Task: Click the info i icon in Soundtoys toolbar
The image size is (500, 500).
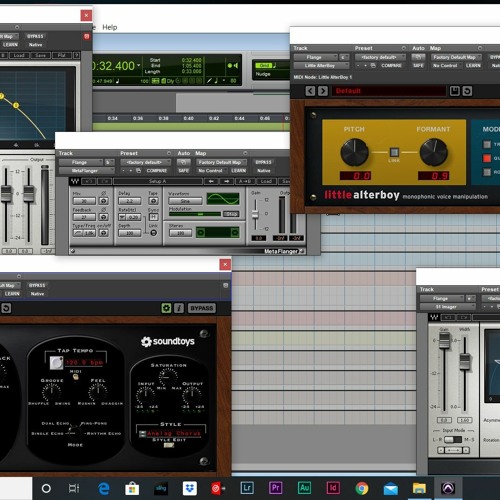Action: pyautogui.click(x=179, y=308)
